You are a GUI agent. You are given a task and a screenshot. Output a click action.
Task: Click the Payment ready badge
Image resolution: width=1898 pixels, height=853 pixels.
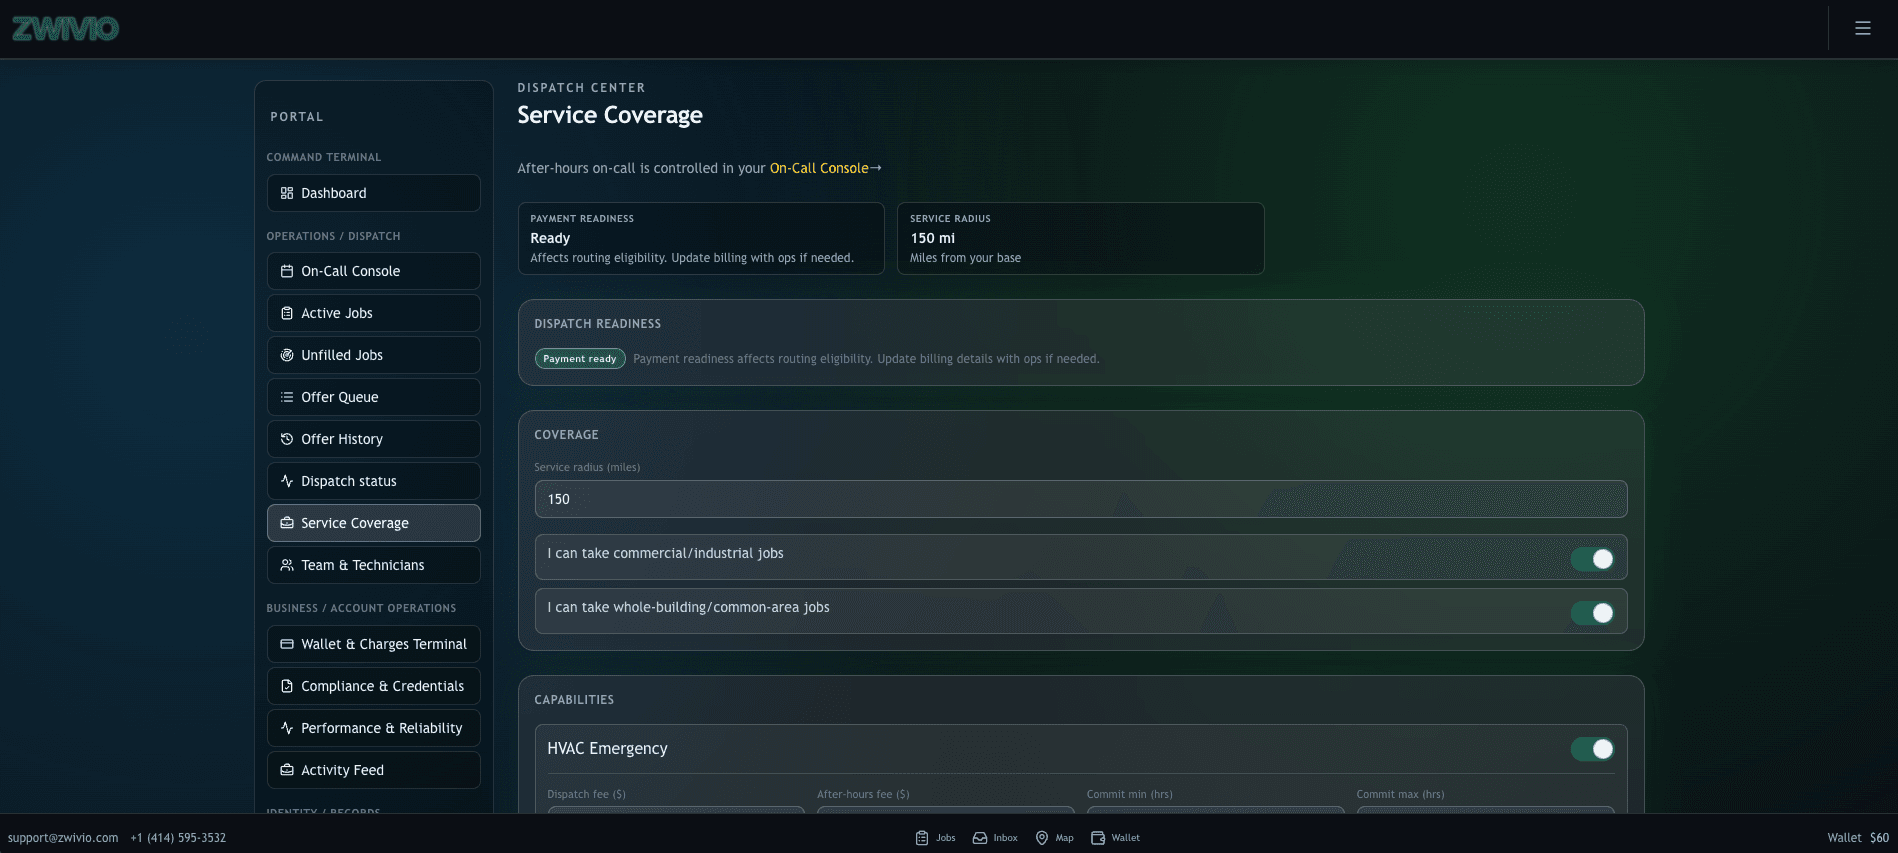click(x=580, y=359)
